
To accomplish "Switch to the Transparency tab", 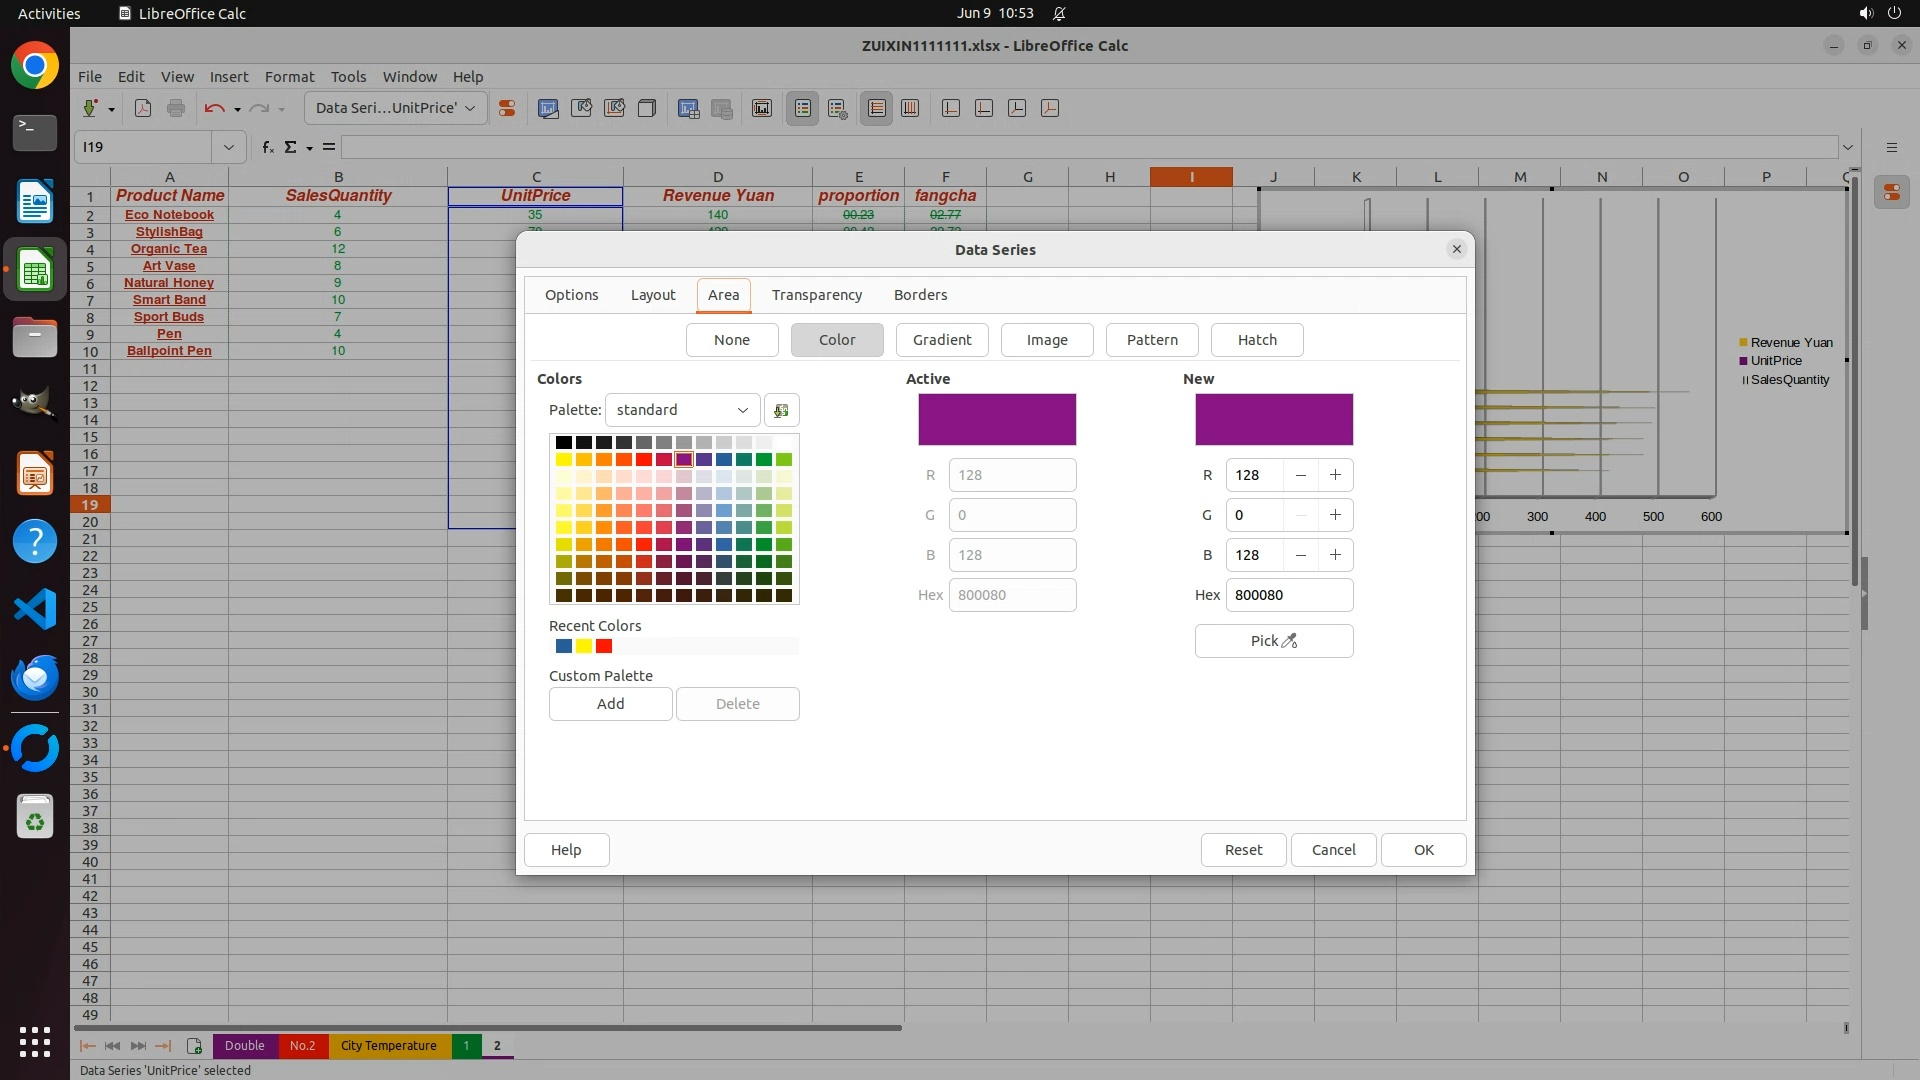I will (816, 295).
